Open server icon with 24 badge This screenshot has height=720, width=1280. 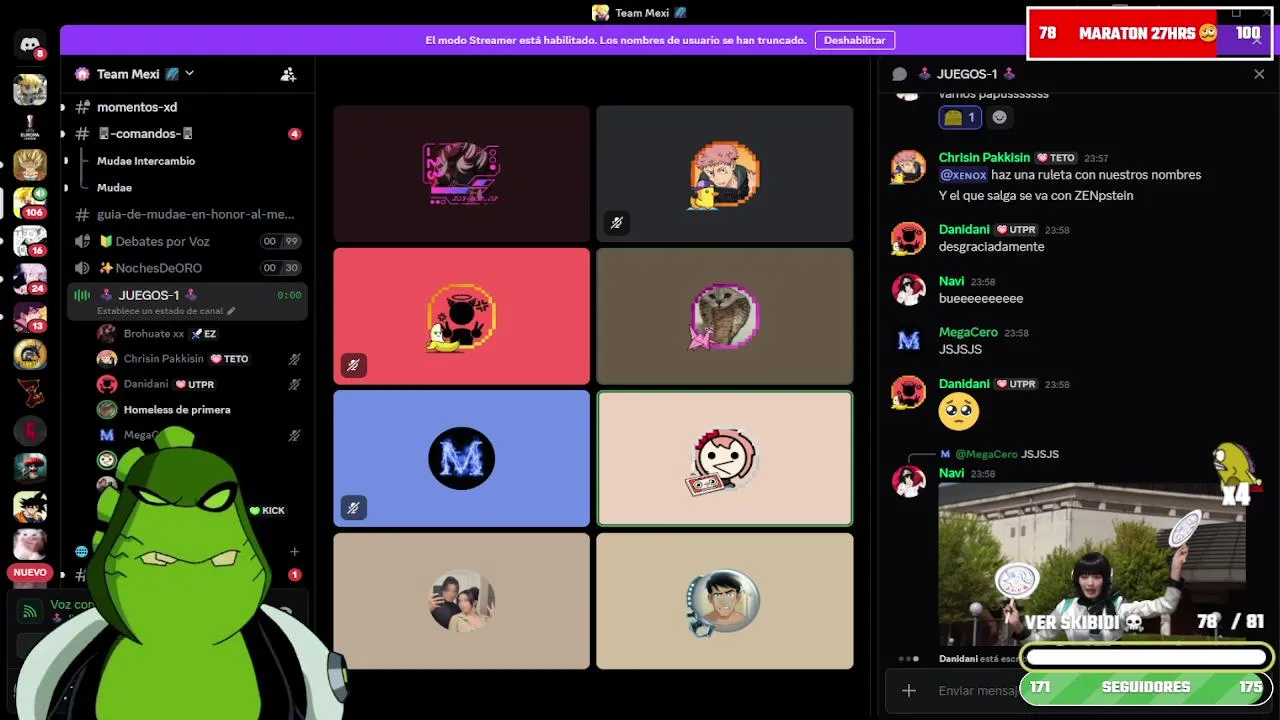pos(30,279)
